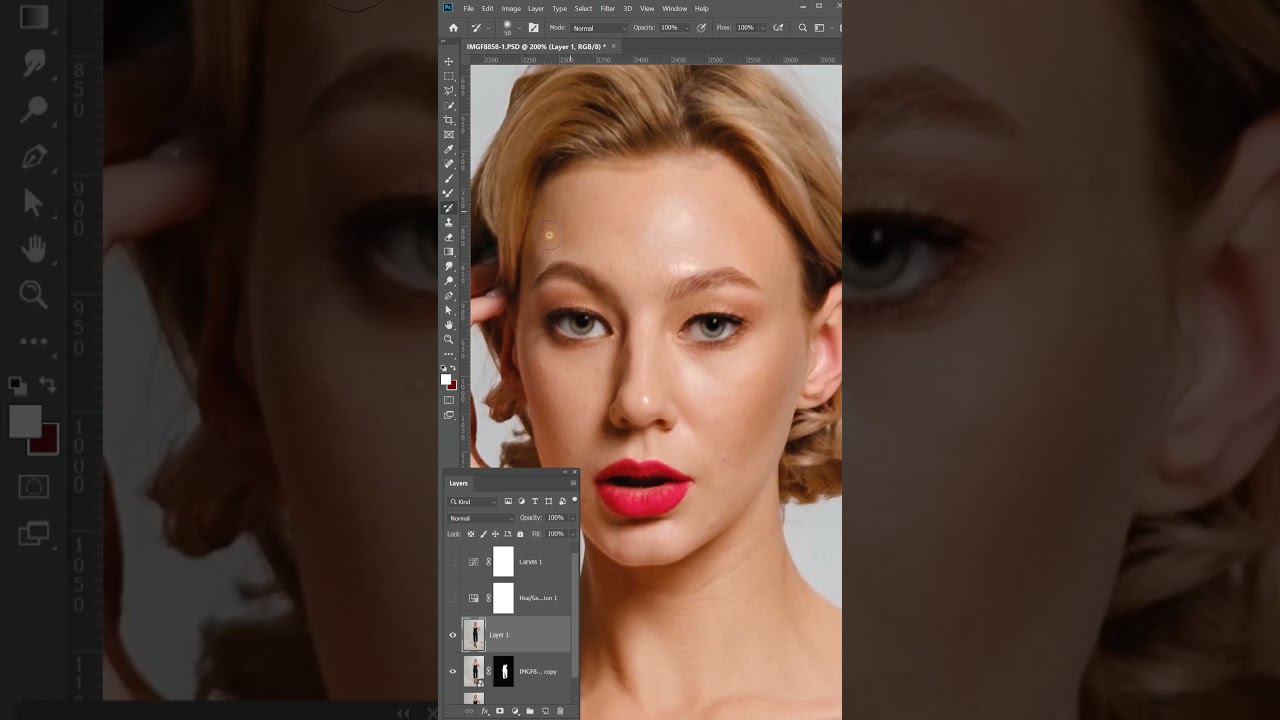Select the Clone Stamp tool
The image size is (1280, 720).
pos(449,222)
